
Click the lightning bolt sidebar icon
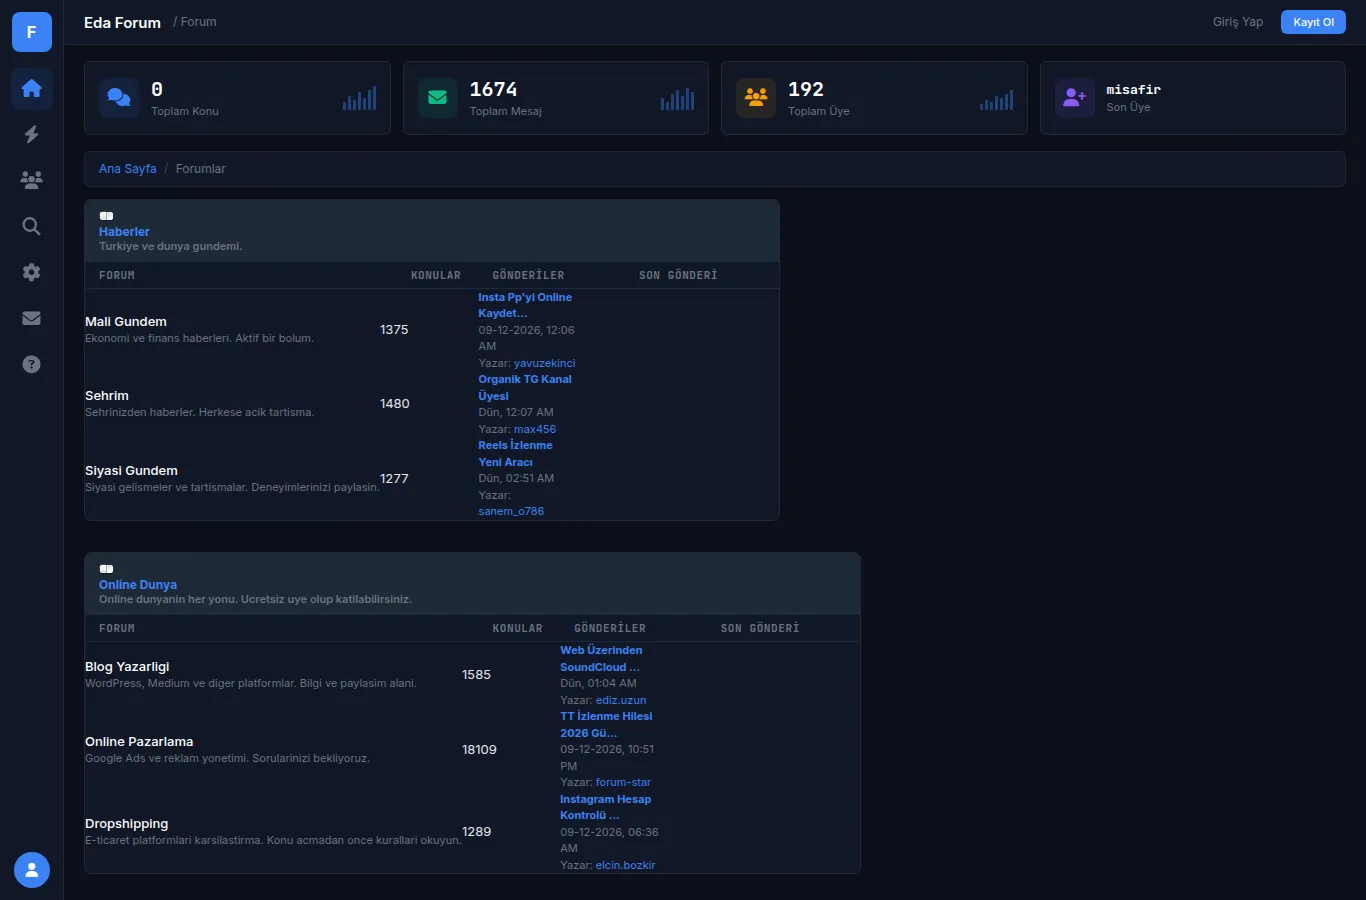tap(31, 134)
